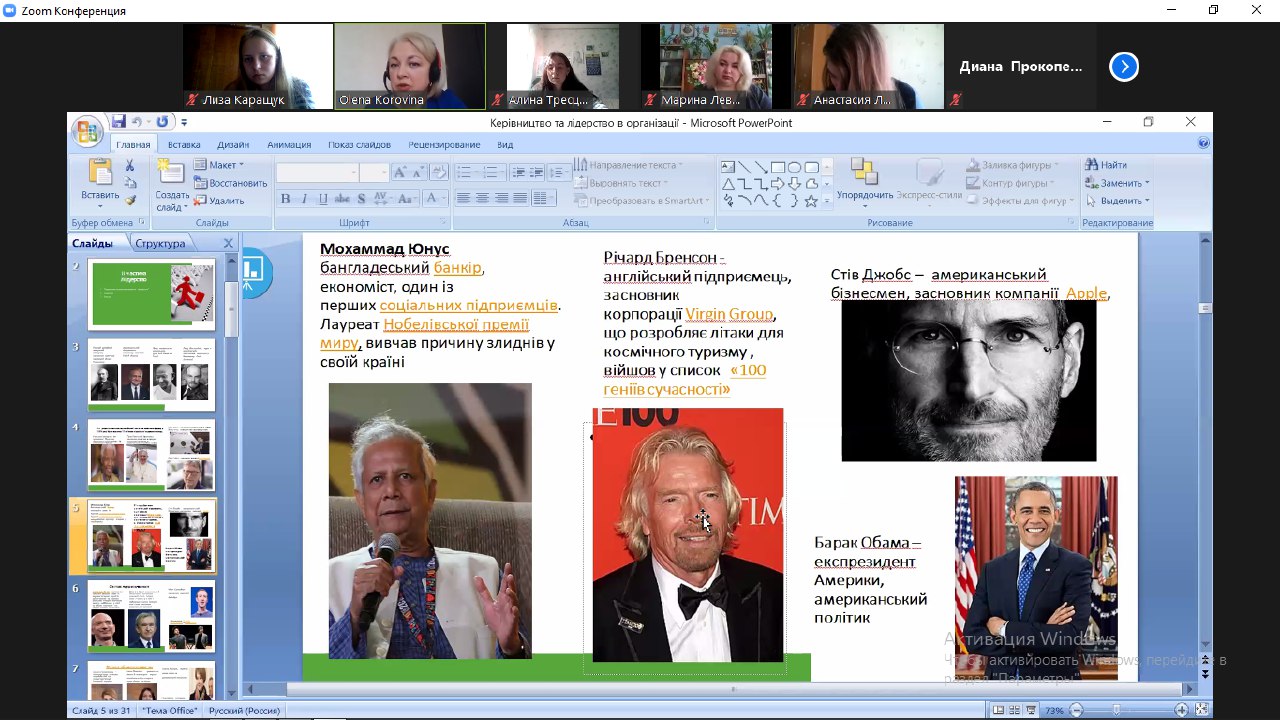Open the Customize Quick Access Toolbar arrow

(x=184, y=123)
